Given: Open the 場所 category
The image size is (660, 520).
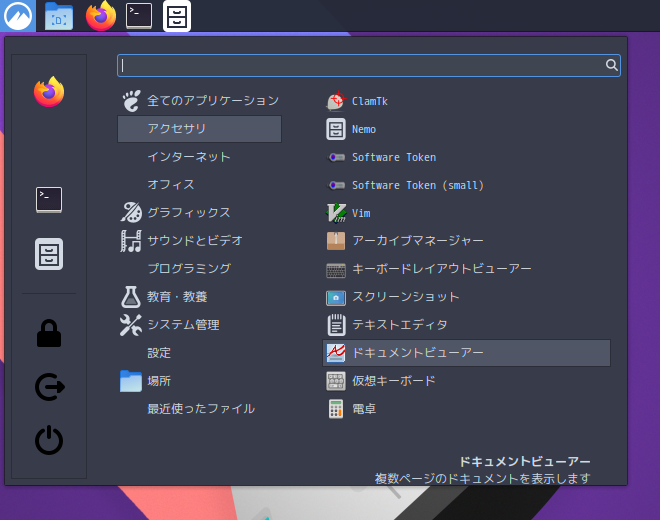Looking at the screenshot, I should (200, 381).
